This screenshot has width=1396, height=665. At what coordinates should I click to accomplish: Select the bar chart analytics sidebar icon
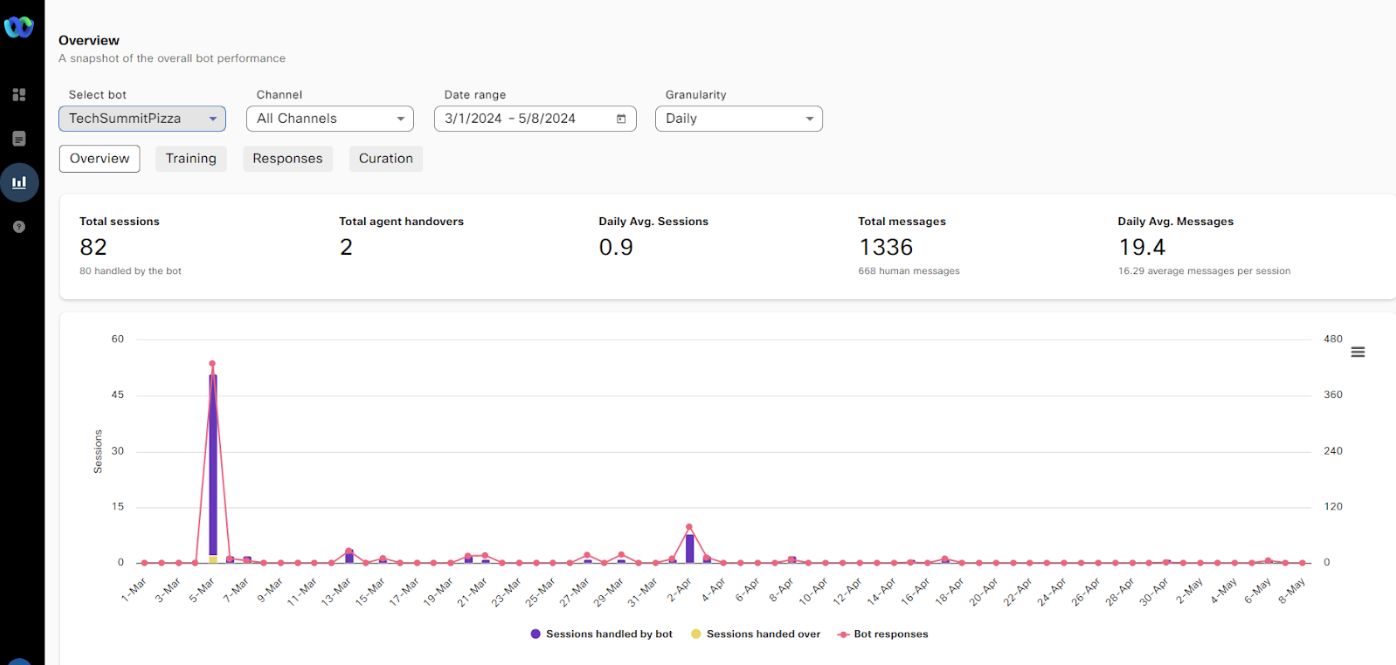tap(19, 183)
